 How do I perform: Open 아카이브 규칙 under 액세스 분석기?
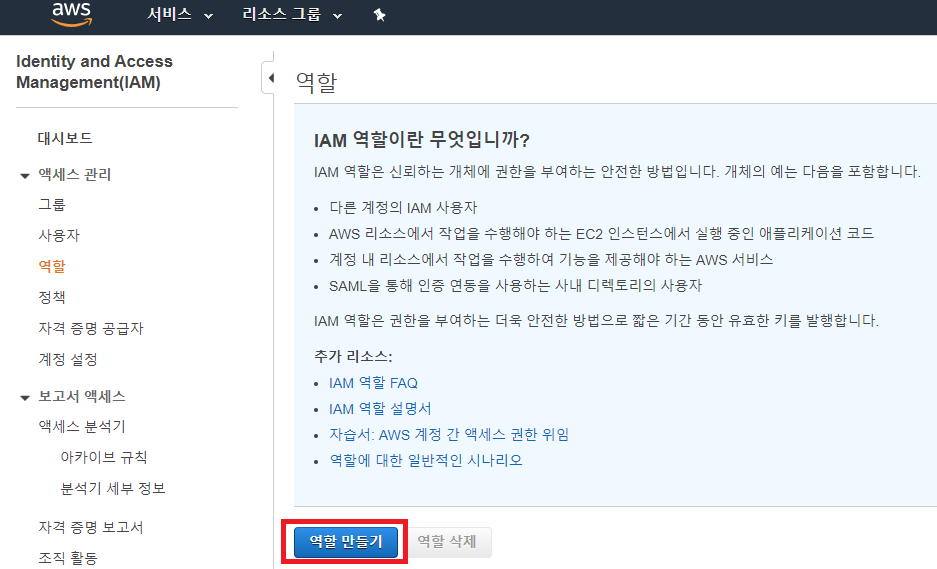click(103, 457)
